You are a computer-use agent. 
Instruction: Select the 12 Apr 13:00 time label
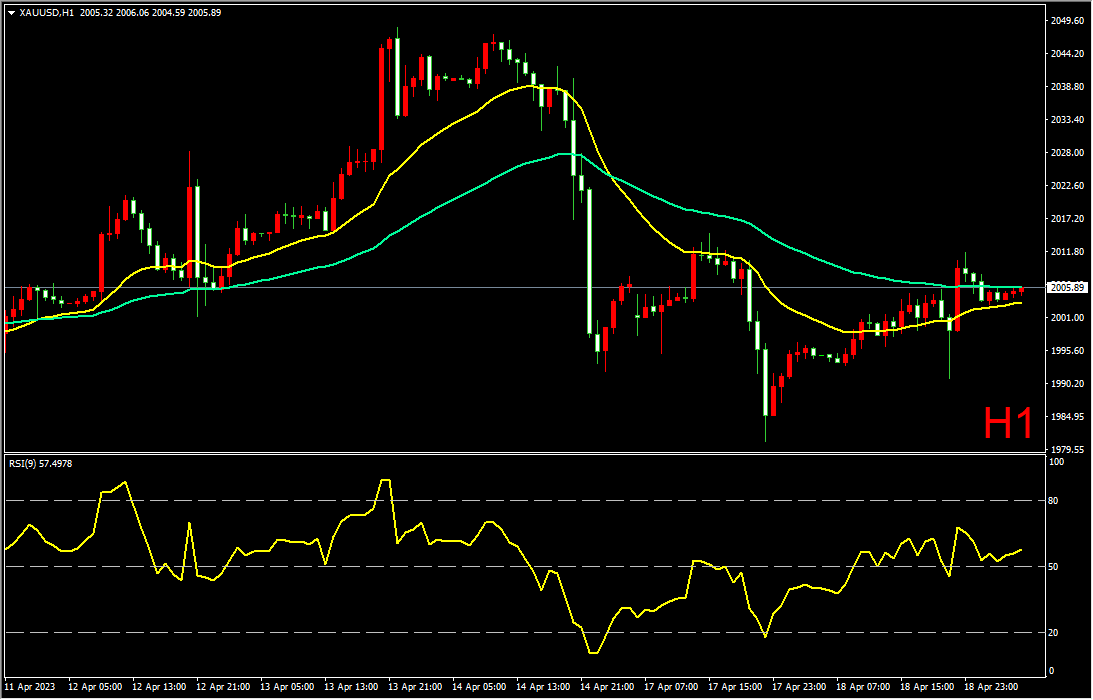(158, 687)
